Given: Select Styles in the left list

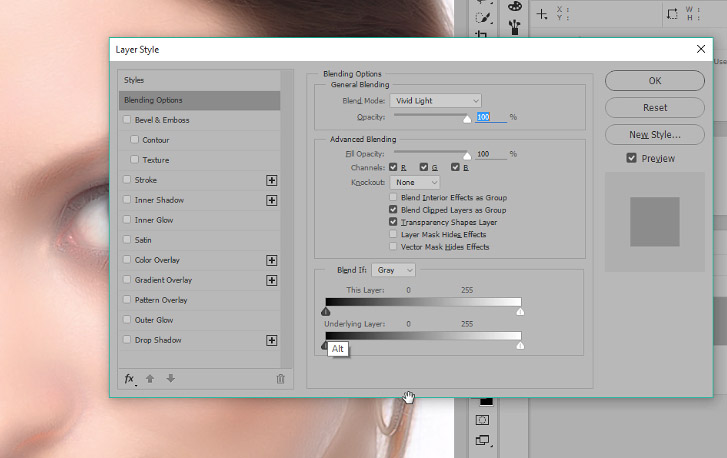Looking at the screenshot, I should click(200, 80).
